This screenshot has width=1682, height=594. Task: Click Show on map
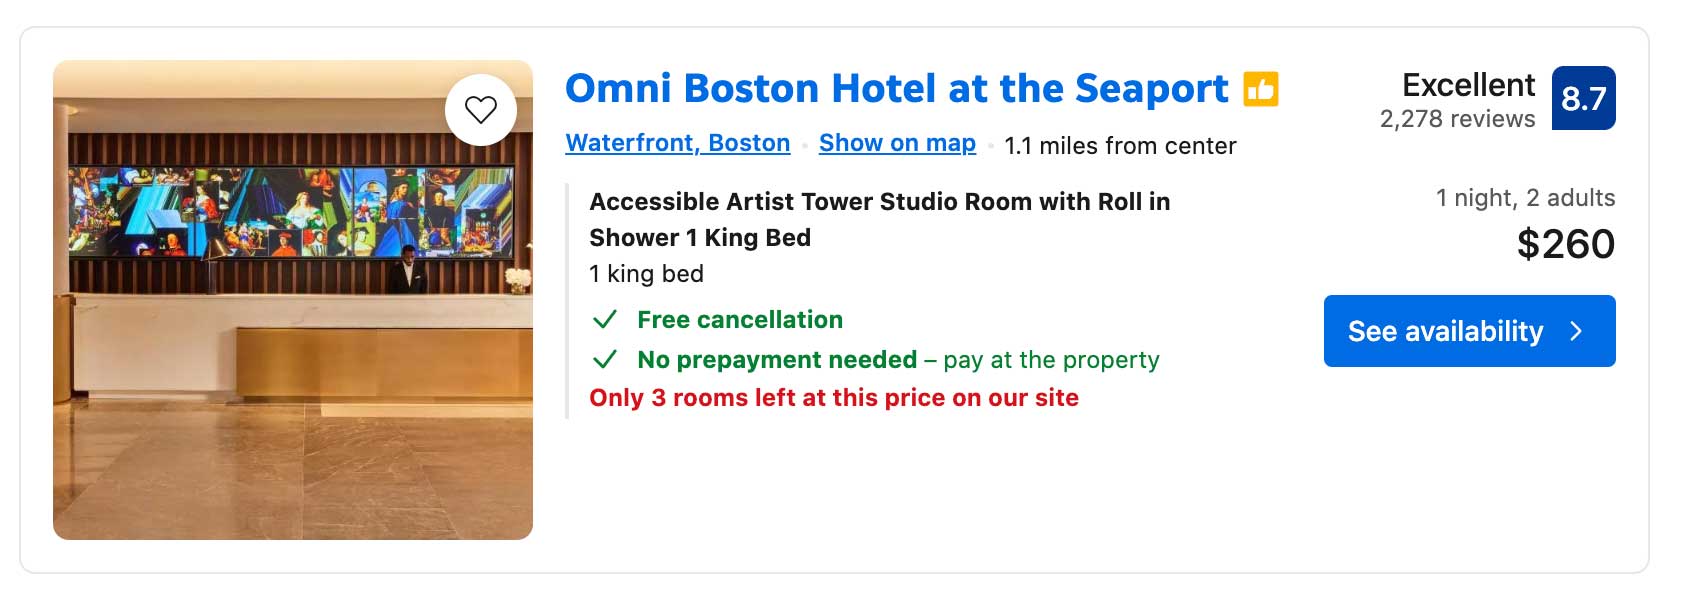897,142
